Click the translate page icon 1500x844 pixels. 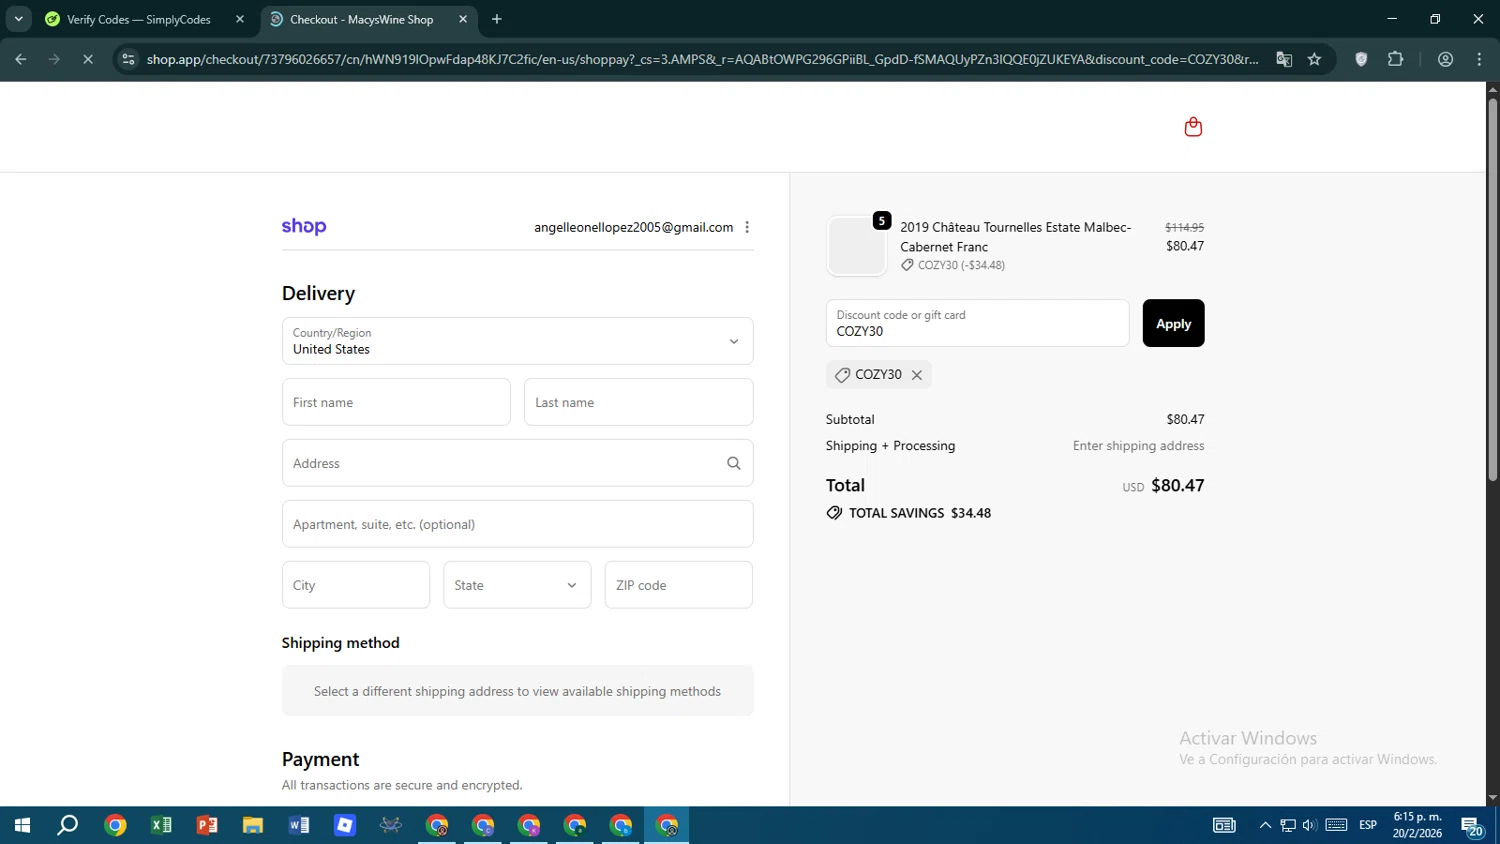pyautogui.click(x=1284, y=59)
